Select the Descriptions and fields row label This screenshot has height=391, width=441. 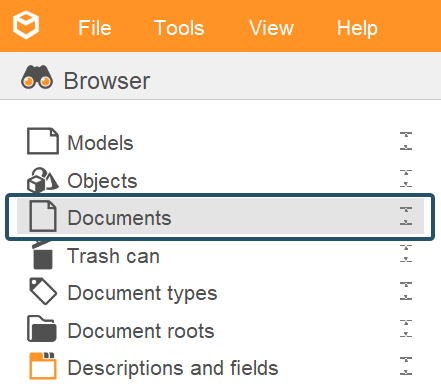[x=173, y=368]
